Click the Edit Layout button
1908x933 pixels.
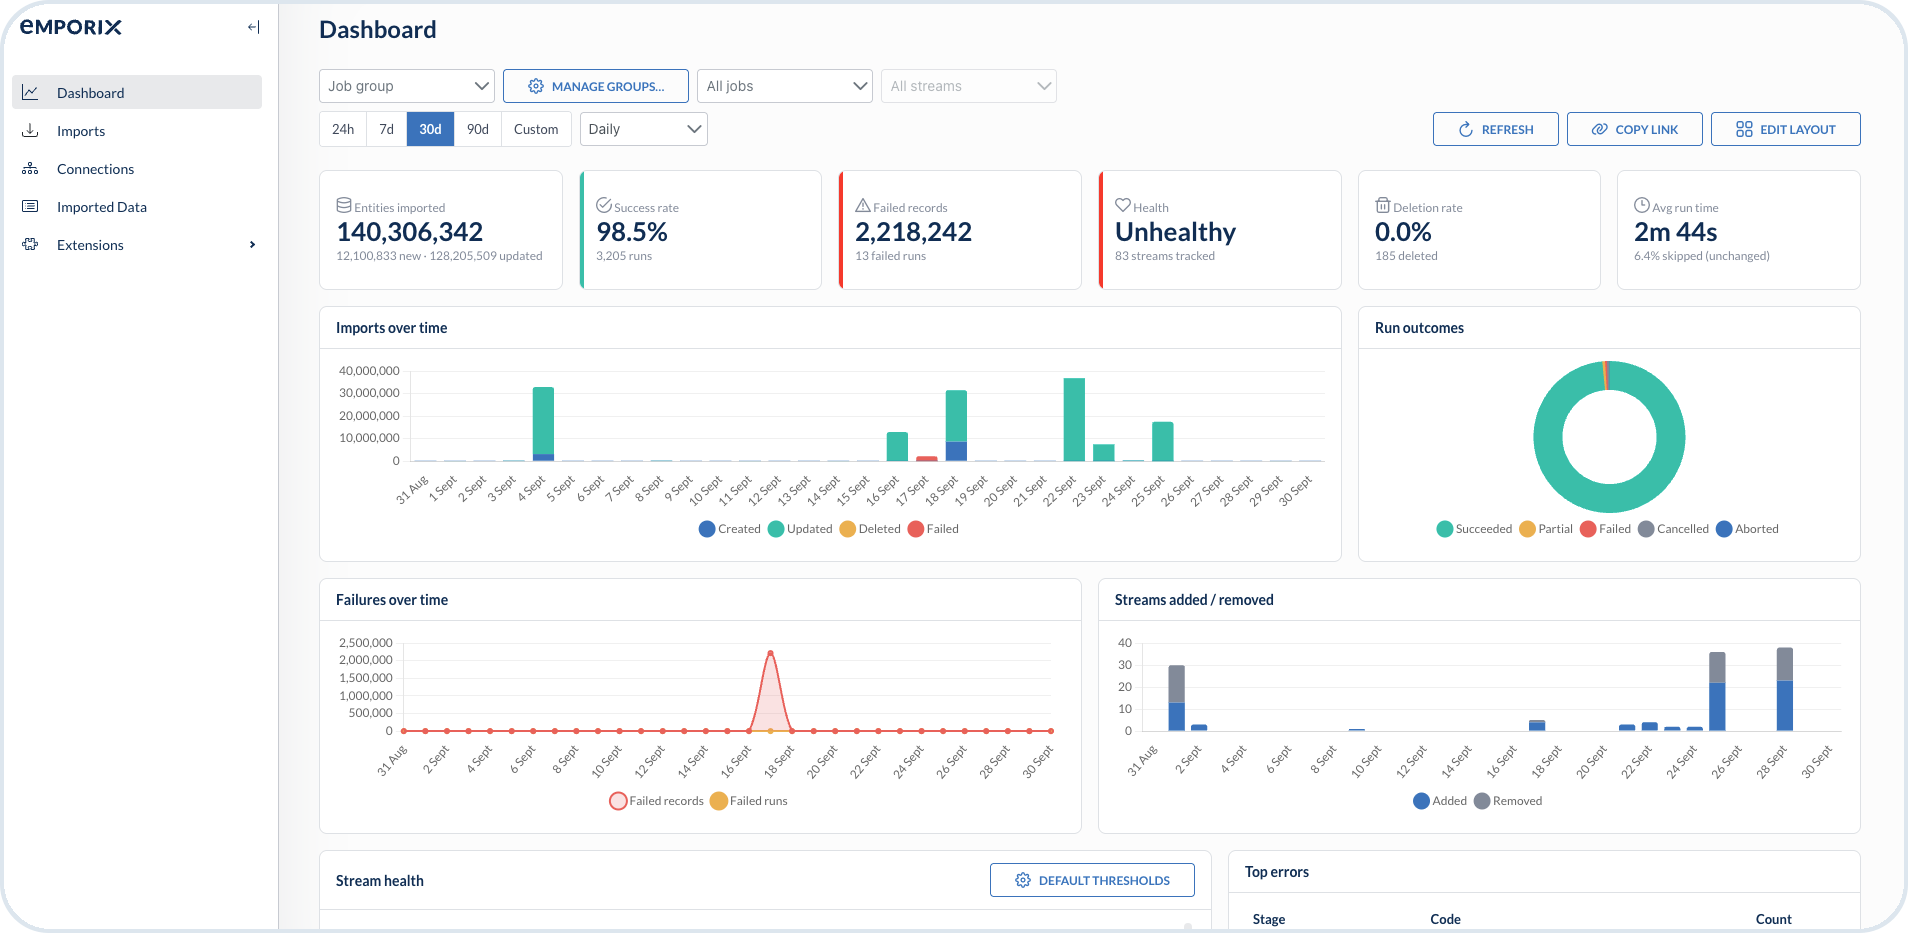1786,129
